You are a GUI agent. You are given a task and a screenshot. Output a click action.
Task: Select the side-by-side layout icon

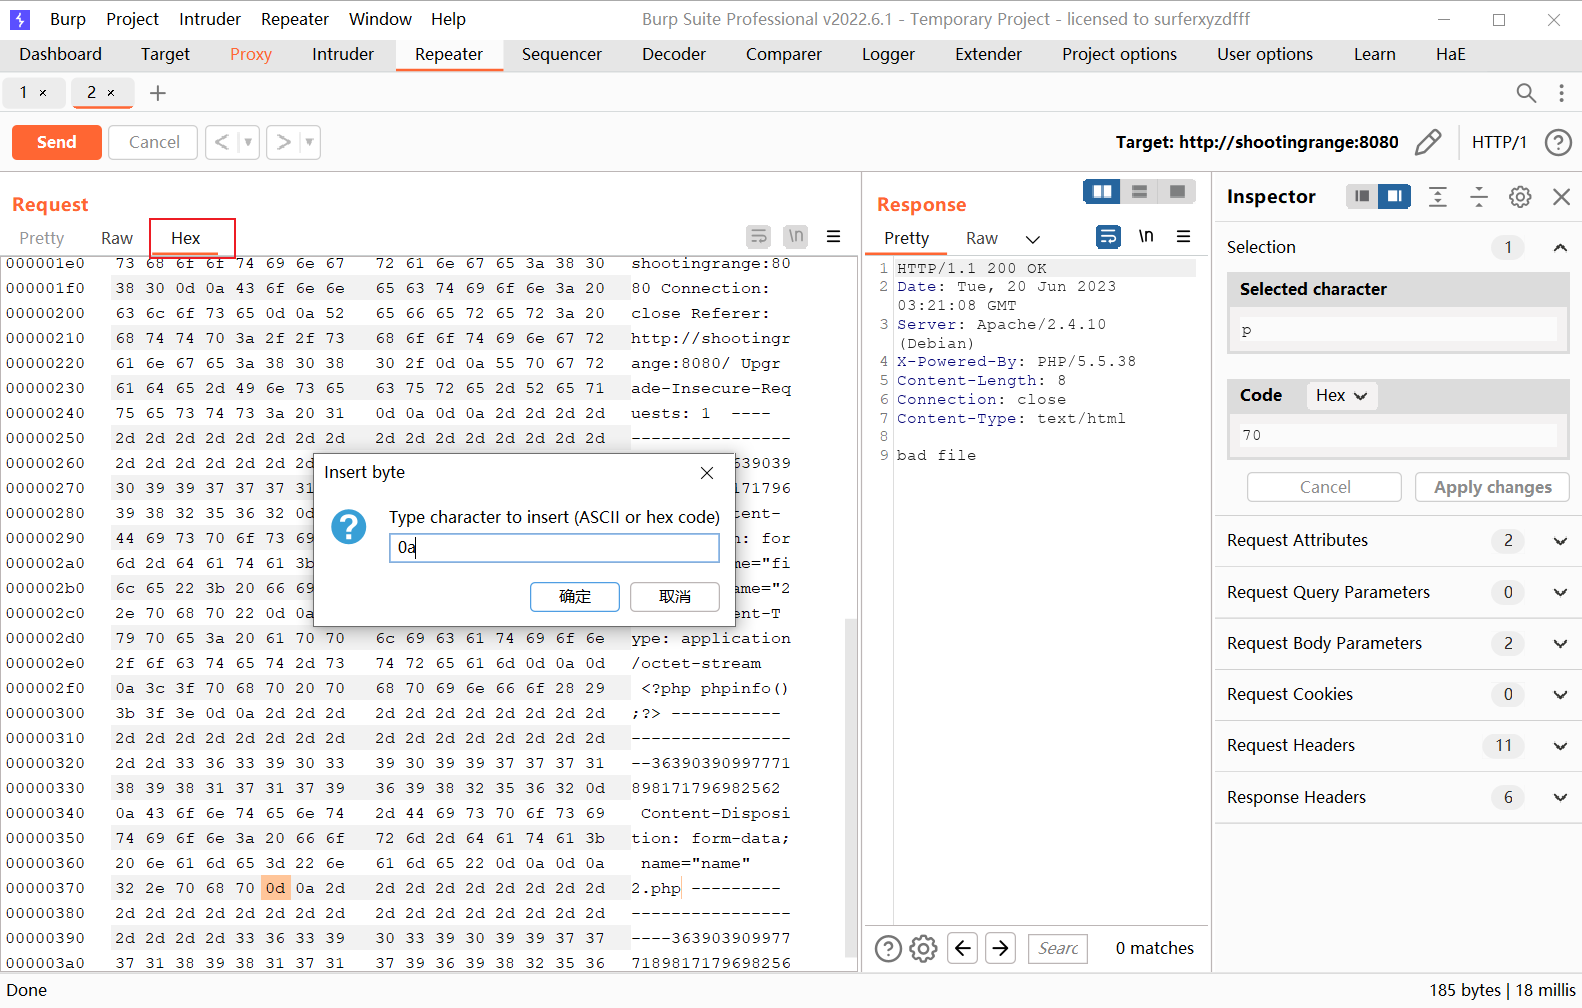1102,191
